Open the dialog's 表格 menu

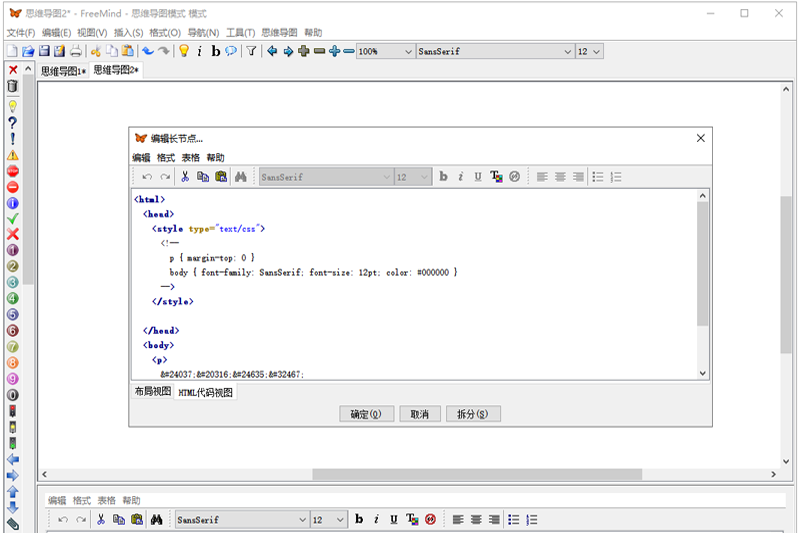[191, 158]
